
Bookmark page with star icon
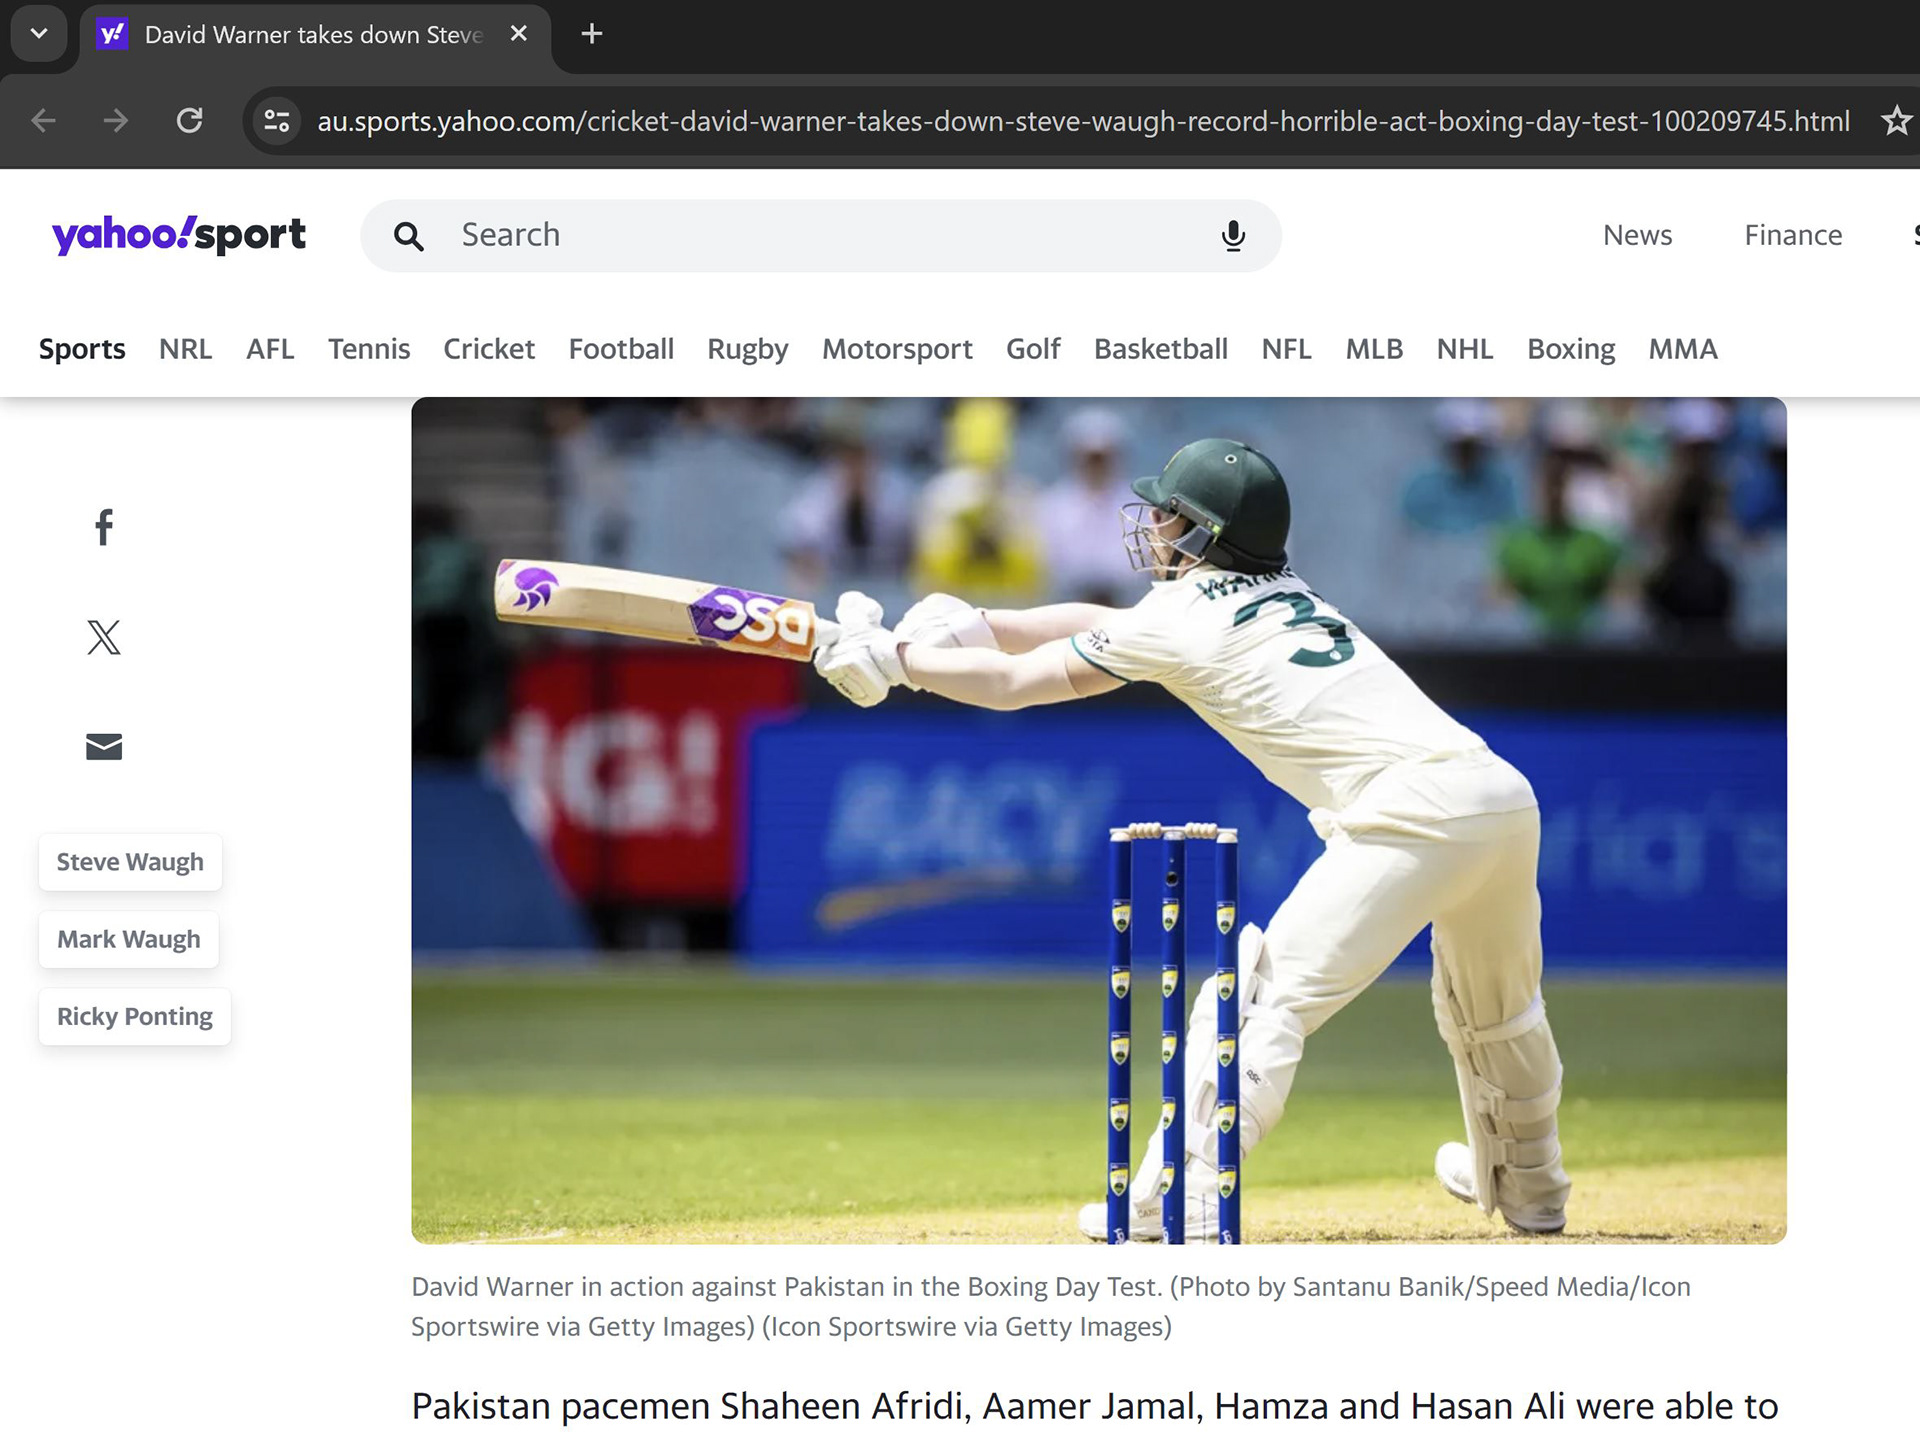(x=1895, y=121)
